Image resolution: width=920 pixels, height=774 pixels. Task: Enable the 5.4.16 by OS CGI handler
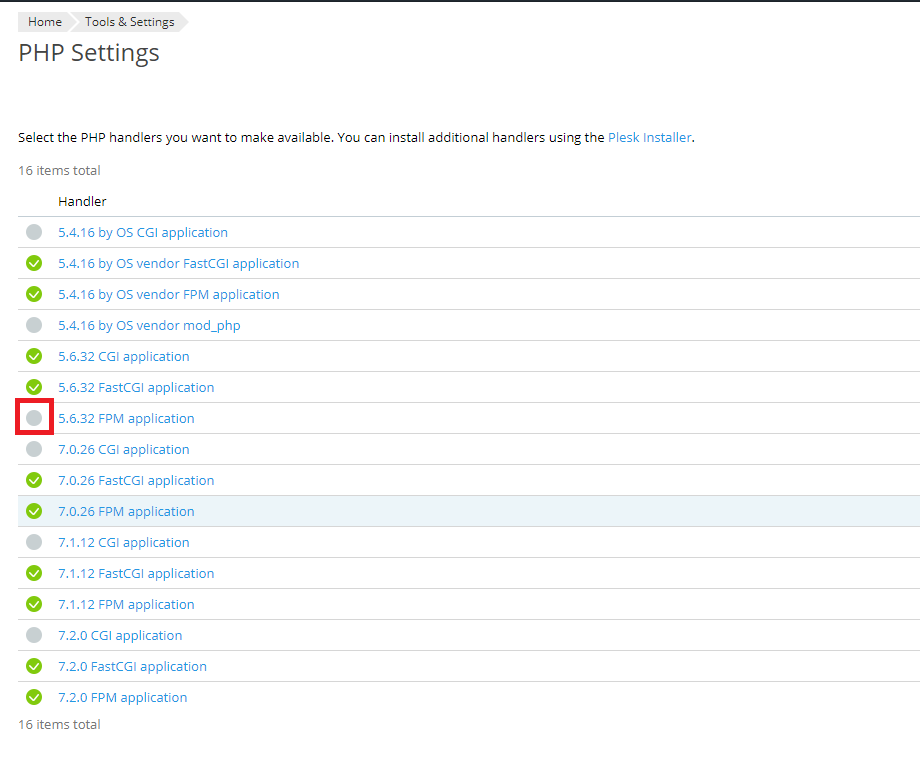[34, 232]
